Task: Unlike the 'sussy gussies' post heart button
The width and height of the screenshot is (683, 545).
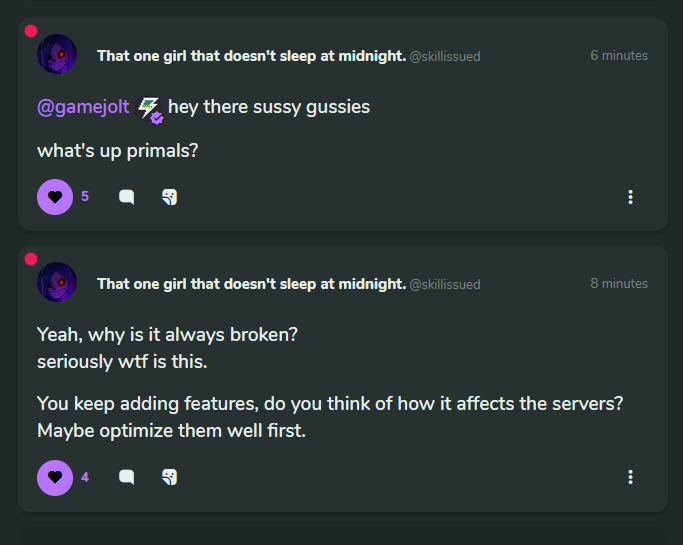Action: click(x=55, y=197)
